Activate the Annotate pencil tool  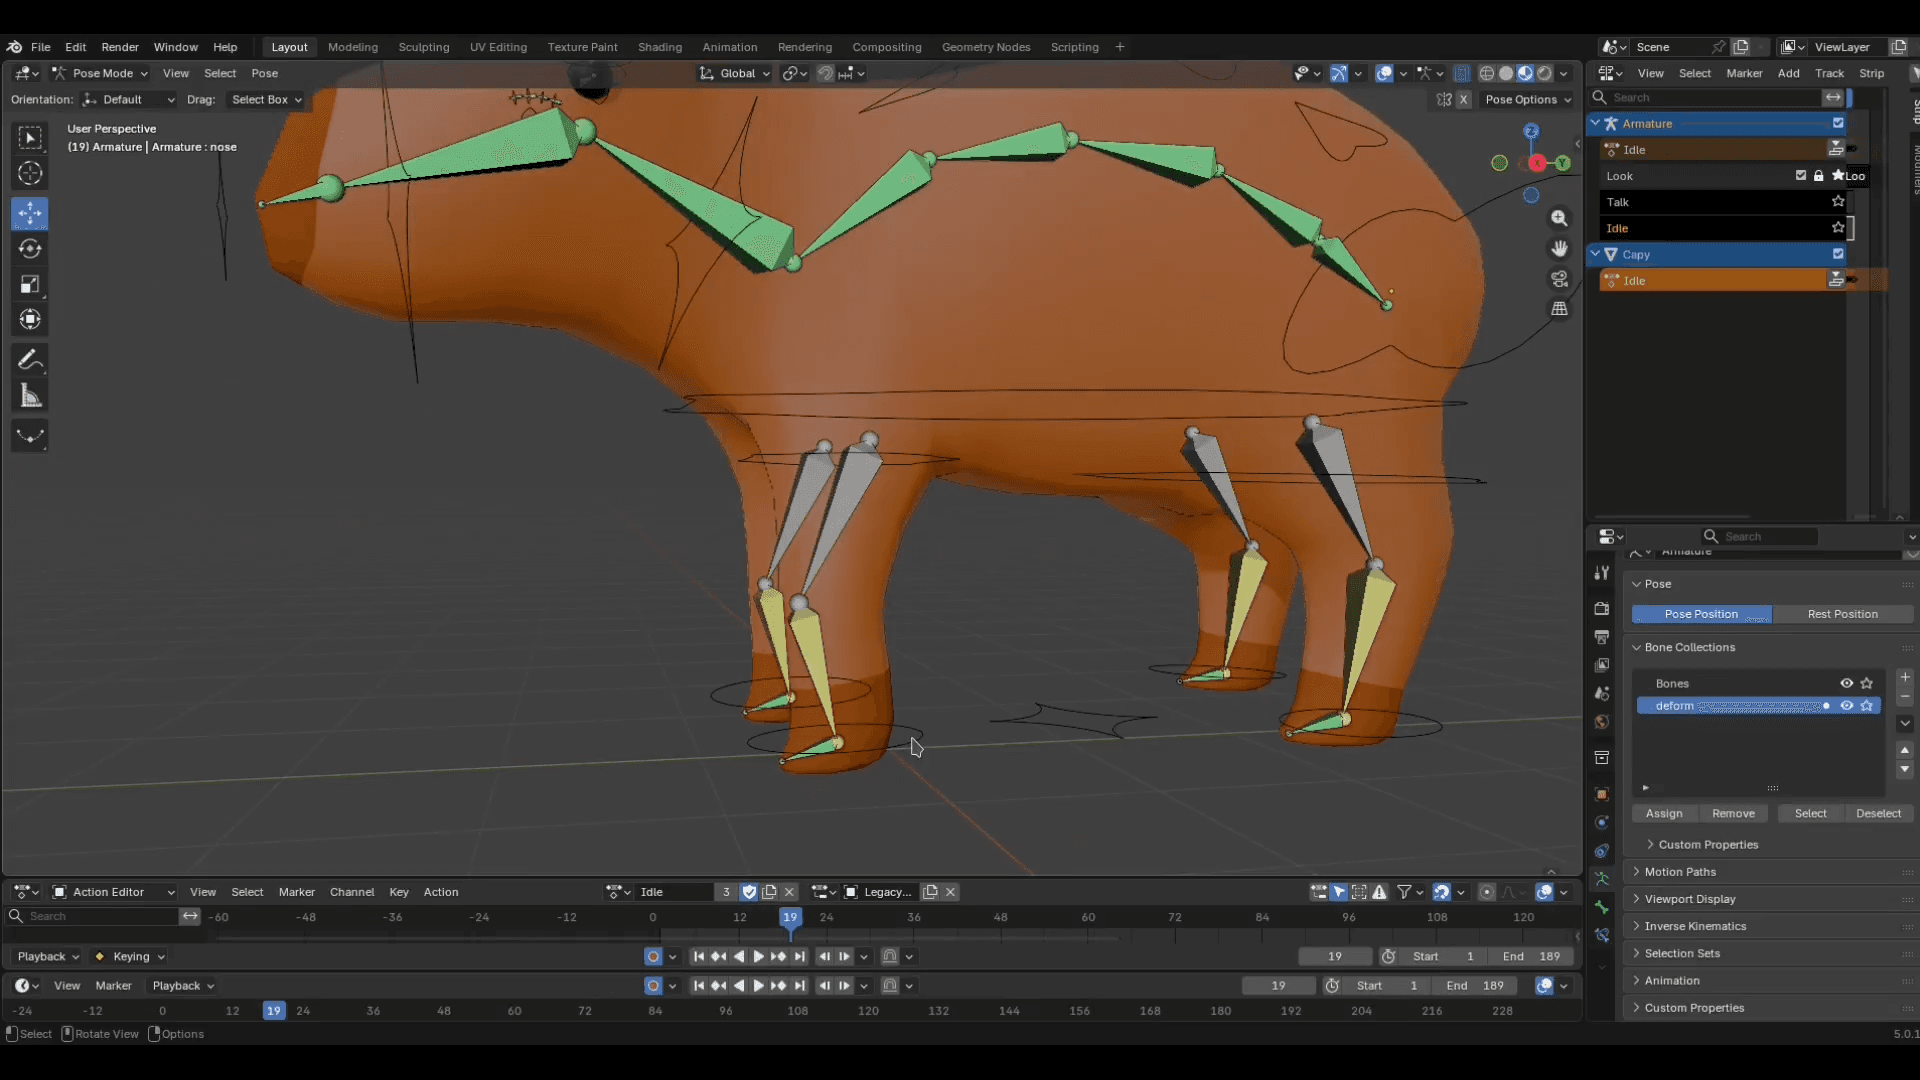[x=30, y=360]
